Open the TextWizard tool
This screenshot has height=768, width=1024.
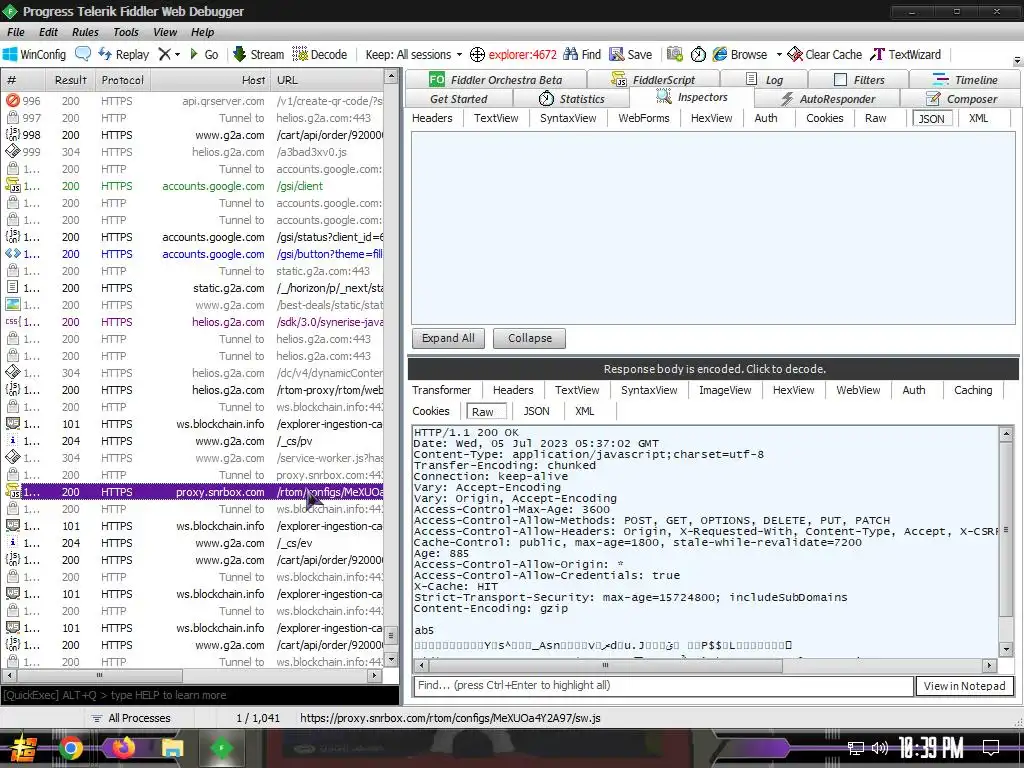click(906, 54)
